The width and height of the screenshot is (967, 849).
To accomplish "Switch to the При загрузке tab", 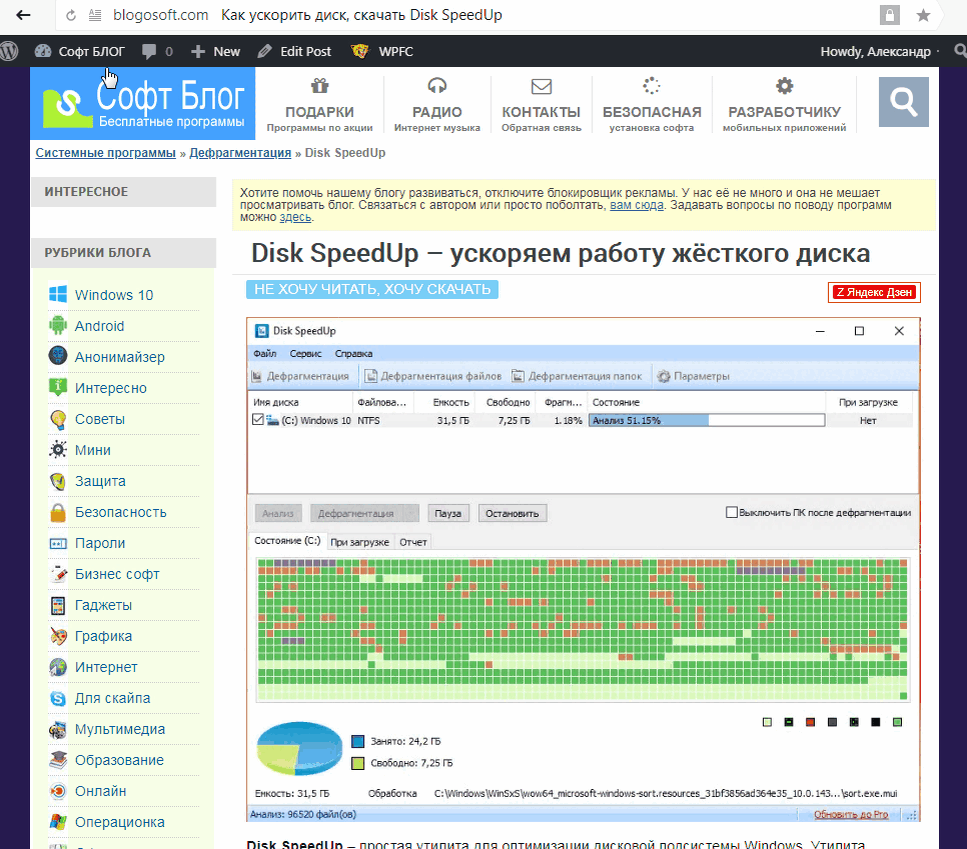I will tap(360, 542).
